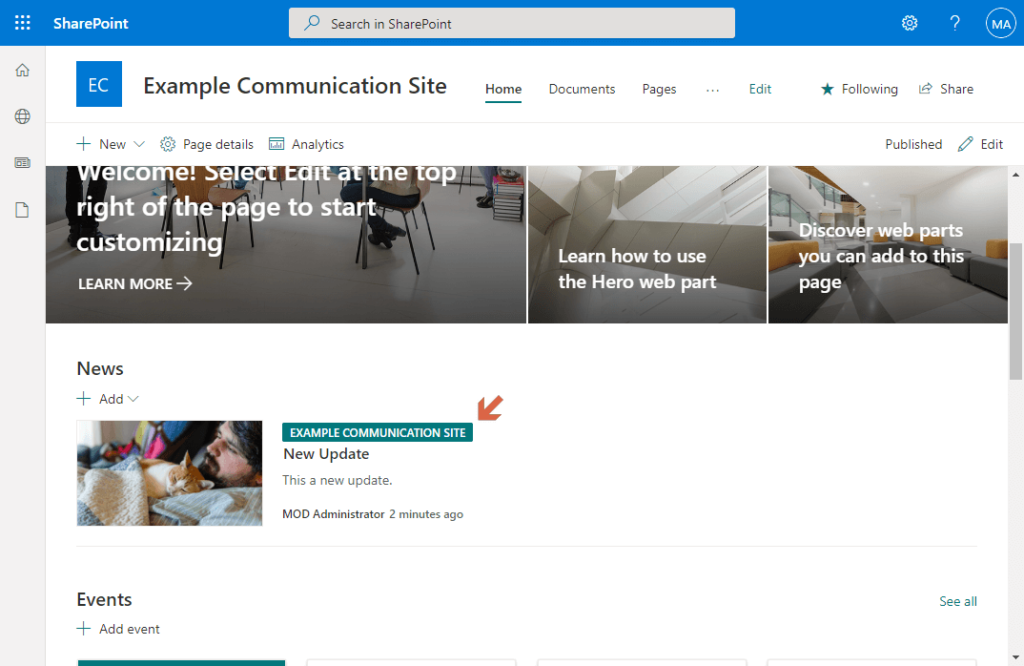Click the News section heading
The image size is (1024, 666).
pyautogui.click(x=100, y=368)
